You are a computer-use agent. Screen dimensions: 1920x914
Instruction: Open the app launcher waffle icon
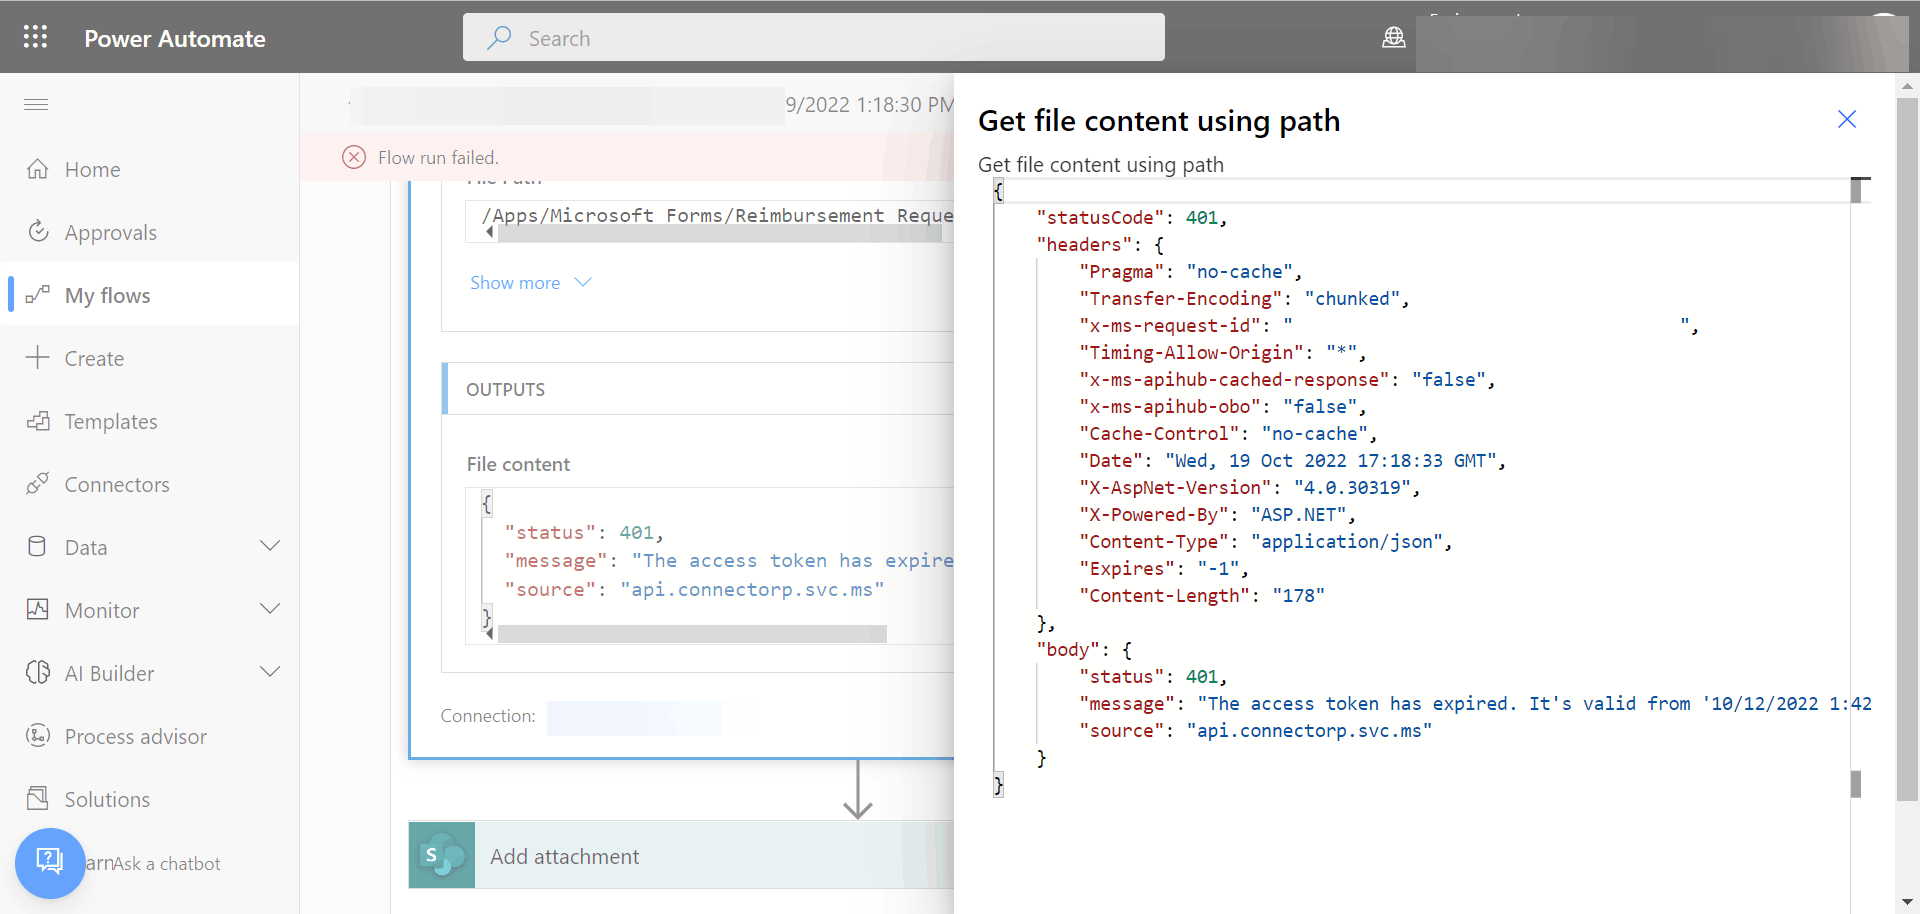pyautogui.click(x=36, y=37)
